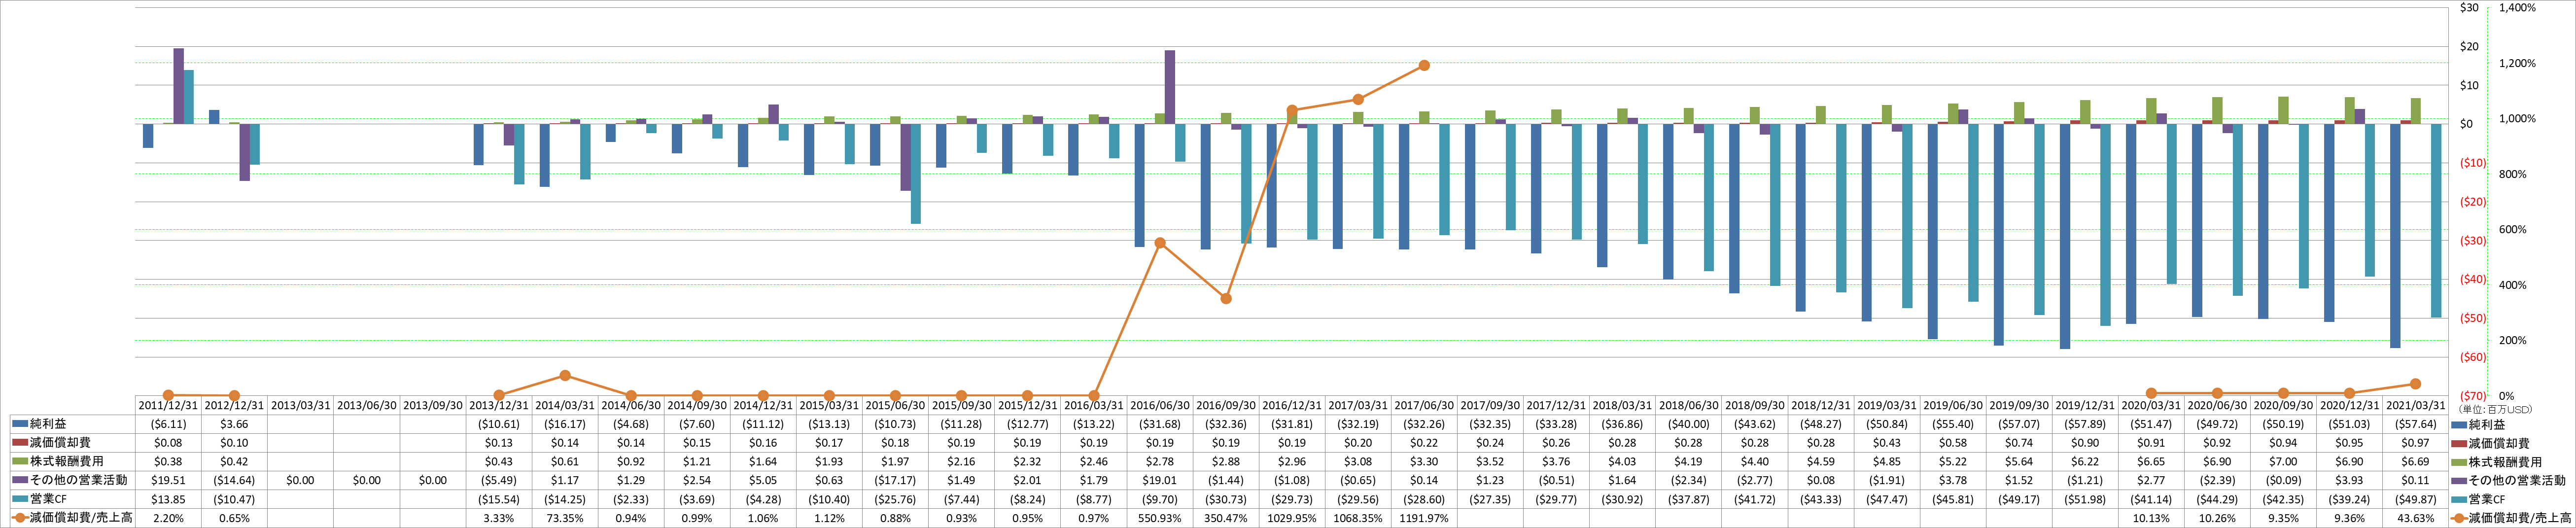Click the purple その他の営業活動 swatch in the right legend
Screen dimensions: 2576x528
click(x=2458, y=481)
